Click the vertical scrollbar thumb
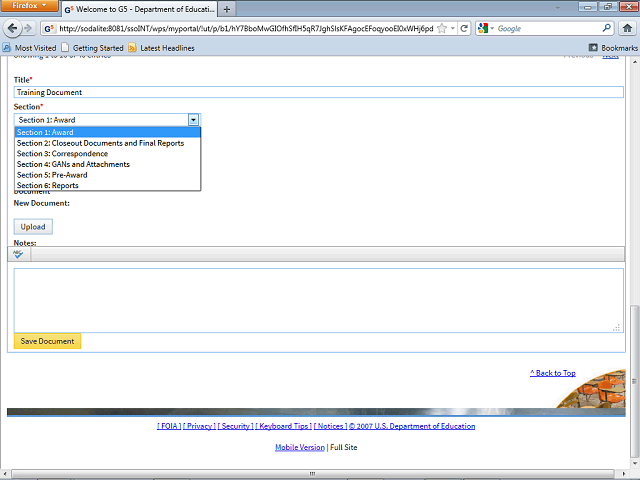Screen dimensions: 640x480 click(x=634, y=381)
